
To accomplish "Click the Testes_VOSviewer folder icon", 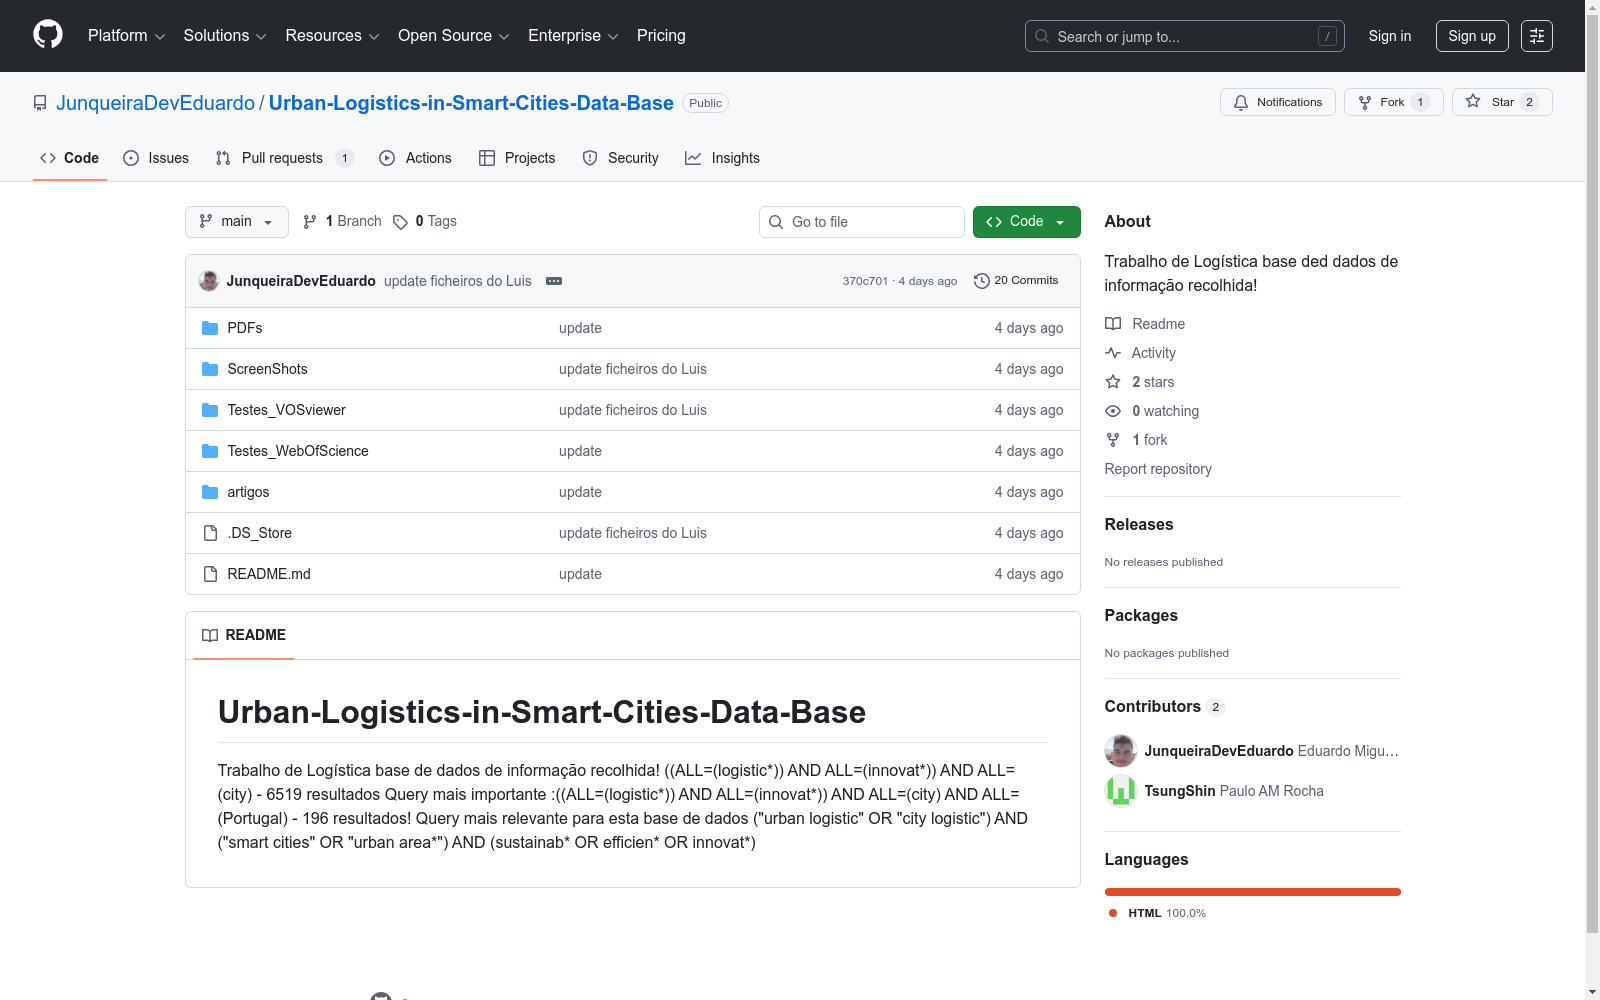I will point(210,410).
